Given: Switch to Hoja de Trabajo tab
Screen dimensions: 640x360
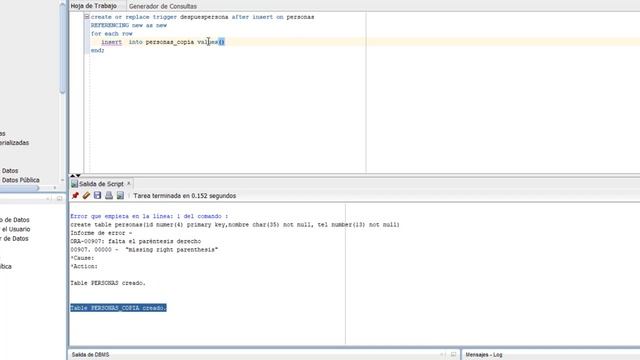Looking at the screenshot, I should [x=93, y=6].
